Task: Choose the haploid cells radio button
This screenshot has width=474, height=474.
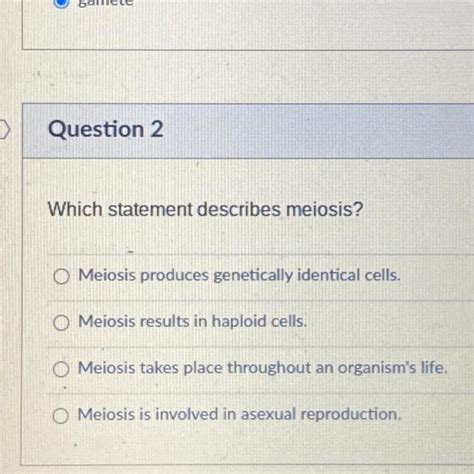Action: 61,323
